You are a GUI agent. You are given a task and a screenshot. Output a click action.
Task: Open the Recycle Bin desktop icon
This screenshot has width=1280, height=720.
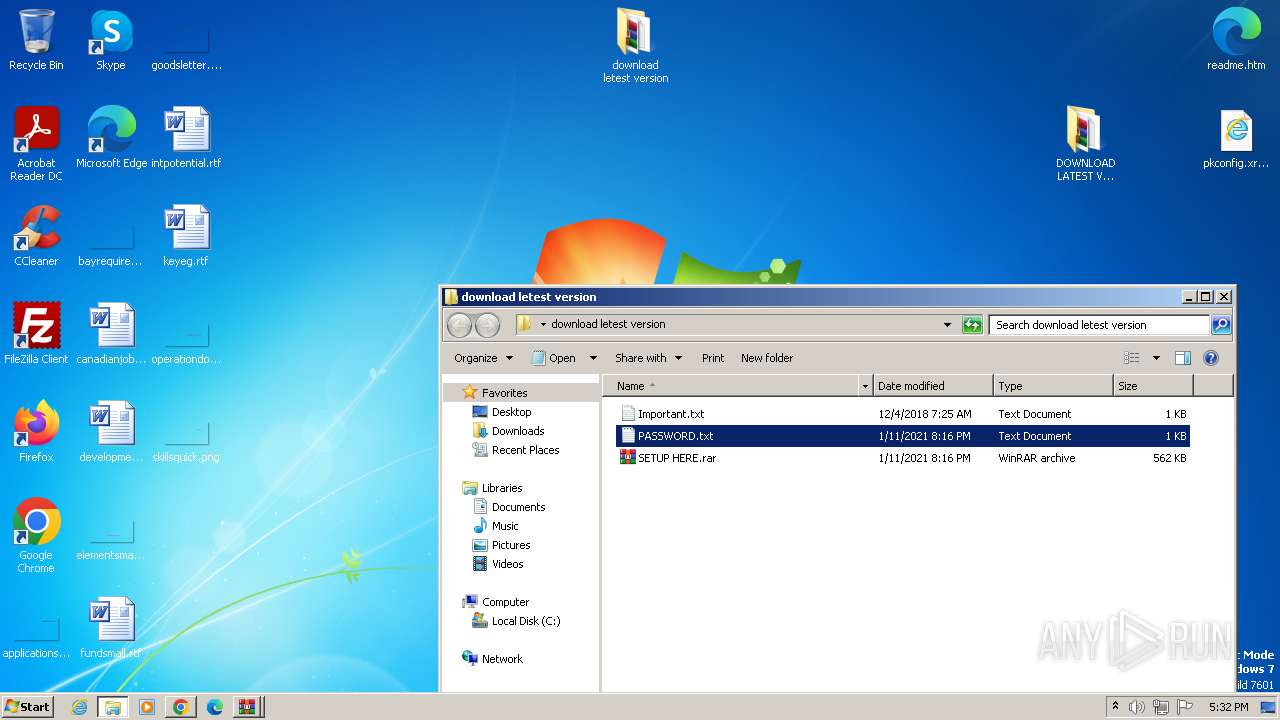(x=36, y=41)
